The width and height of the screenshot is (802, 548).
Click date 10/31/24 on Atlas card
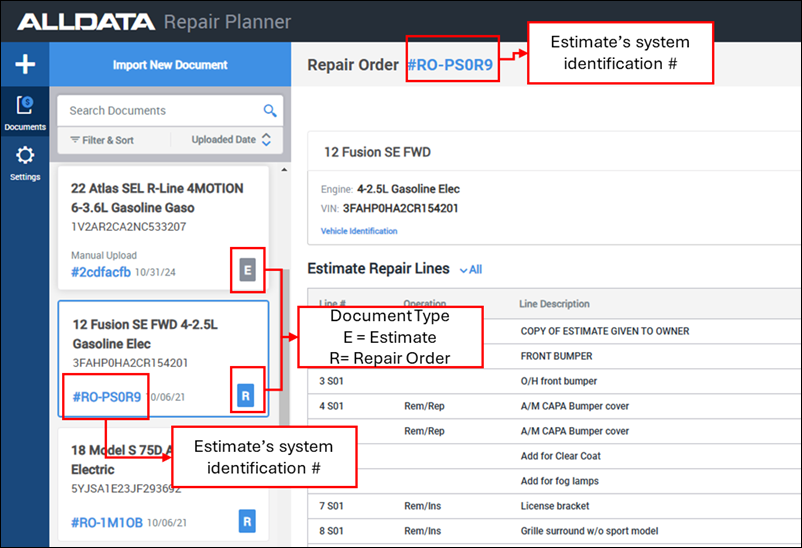pos(155,273)
